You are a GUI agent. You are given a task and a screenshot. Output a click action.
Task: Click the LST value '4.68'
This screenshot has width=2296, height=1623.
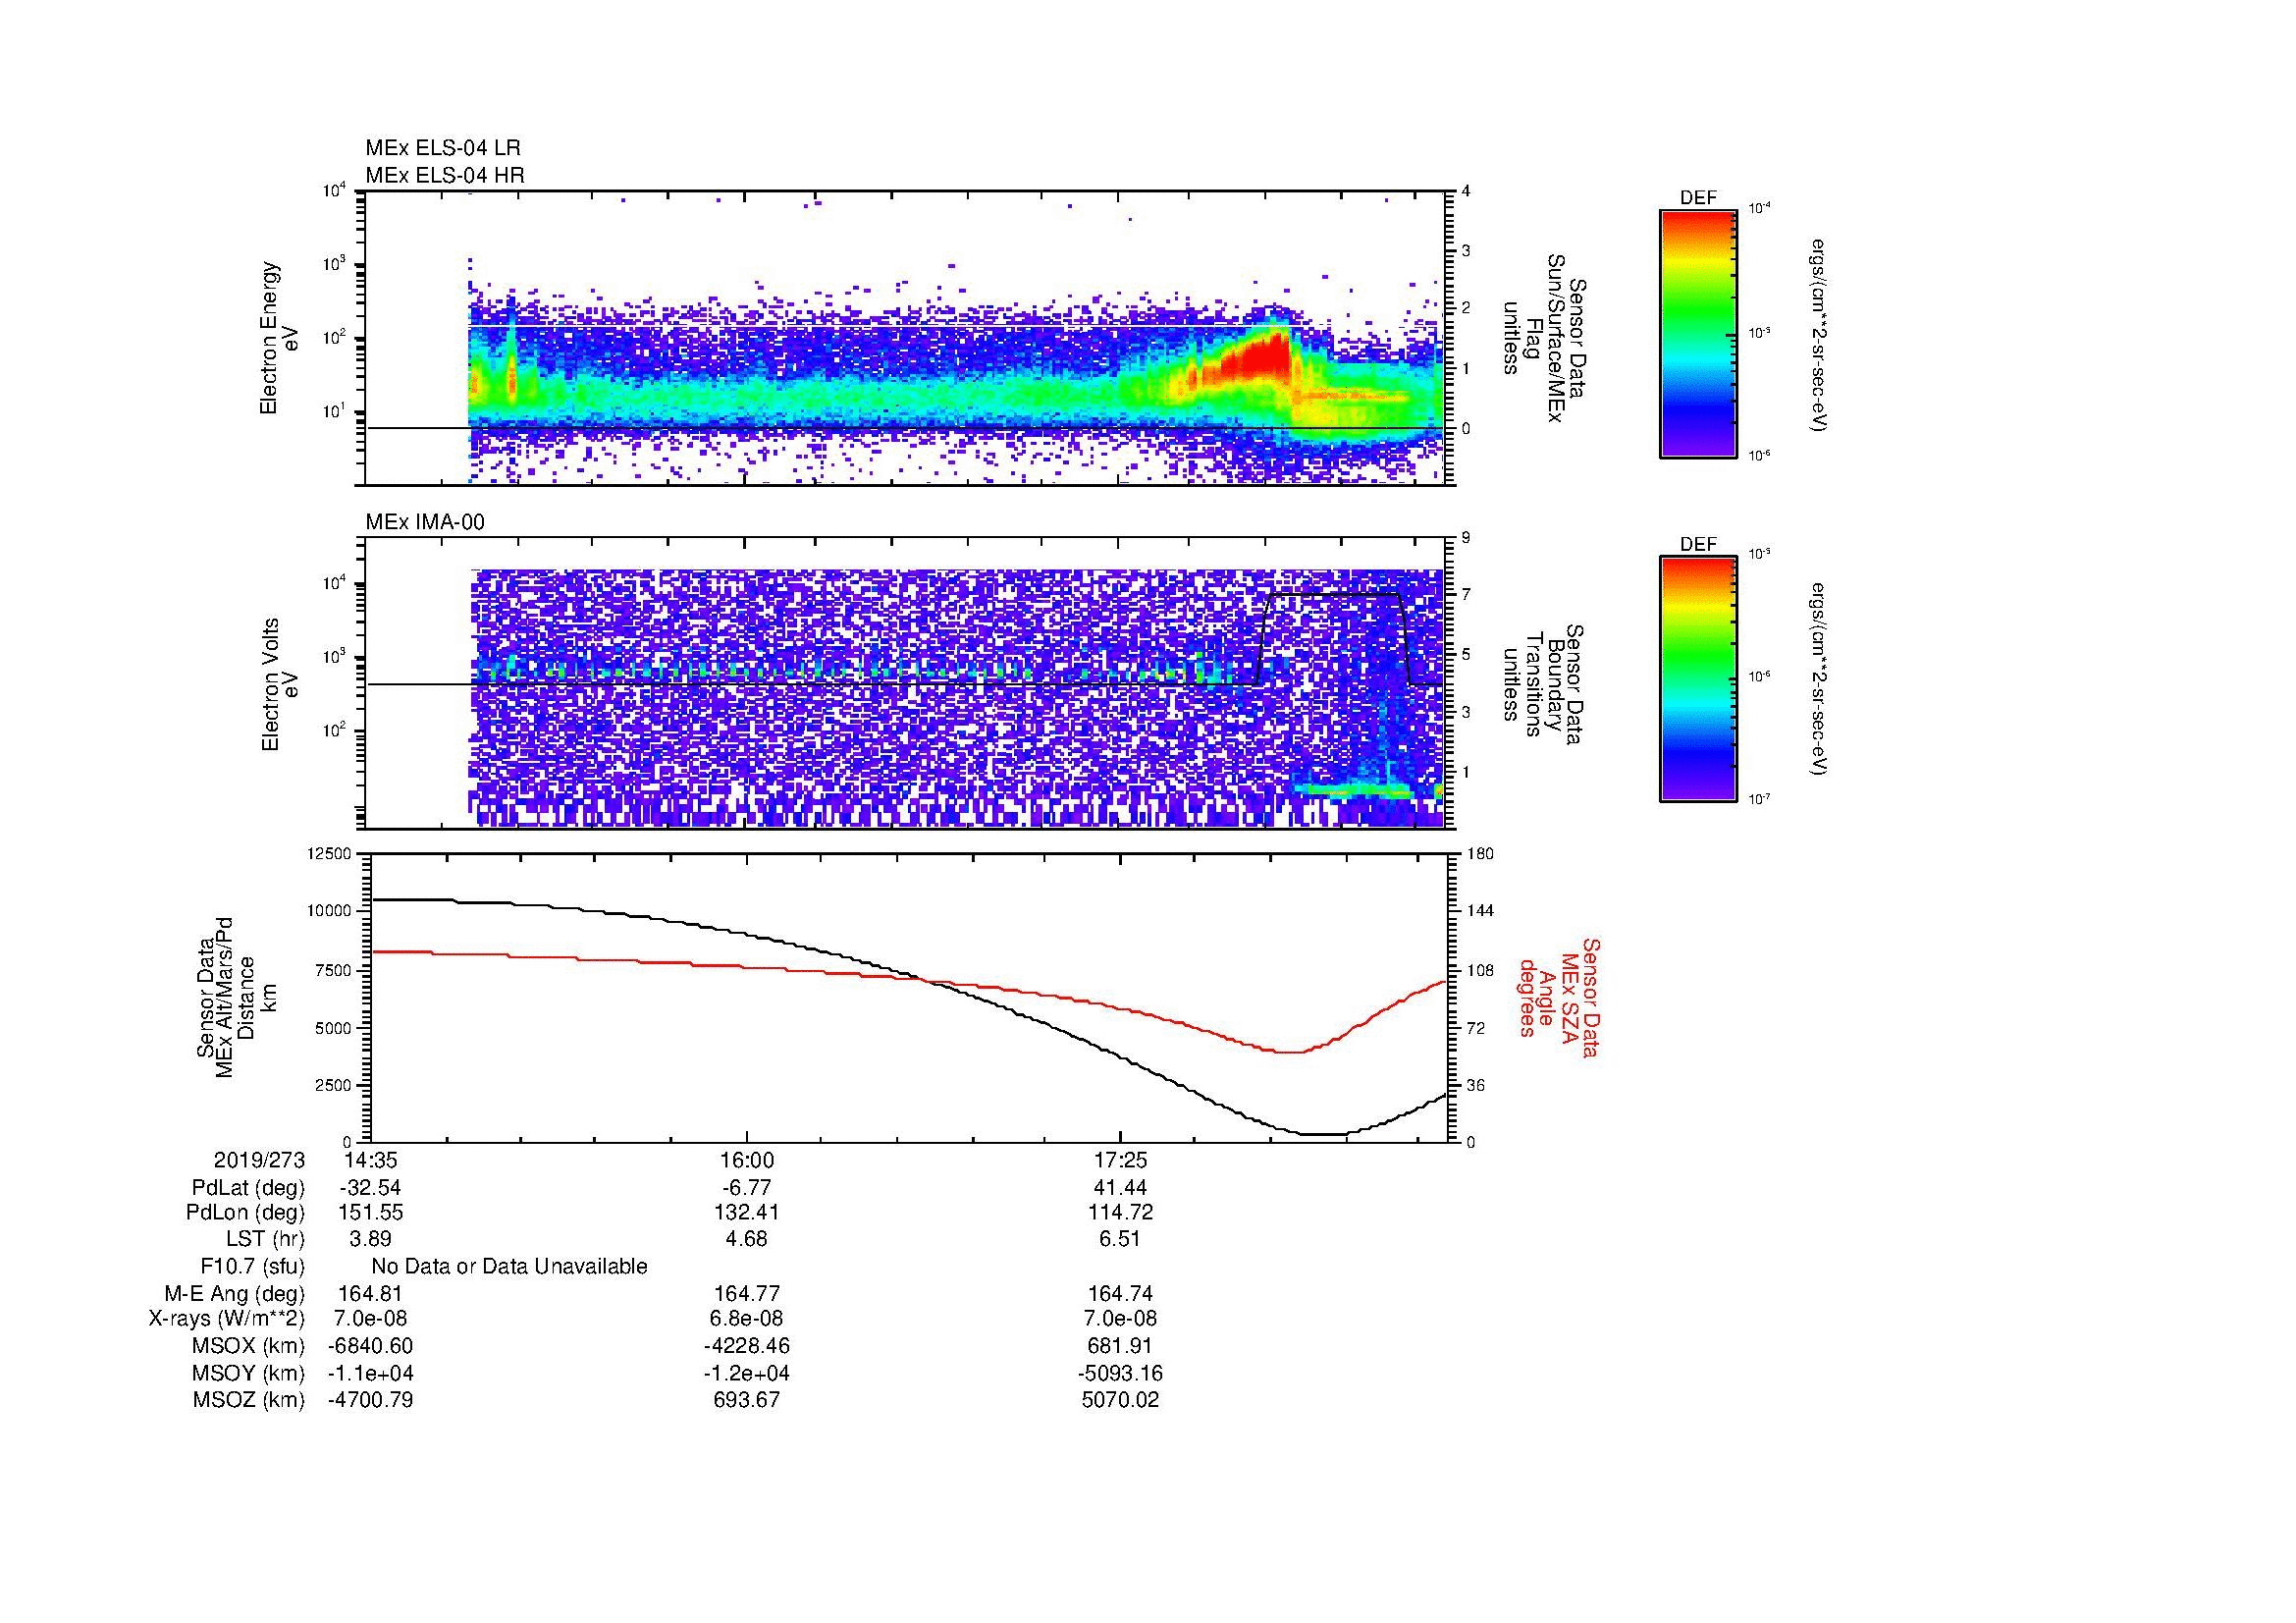tap(746, 1240)
